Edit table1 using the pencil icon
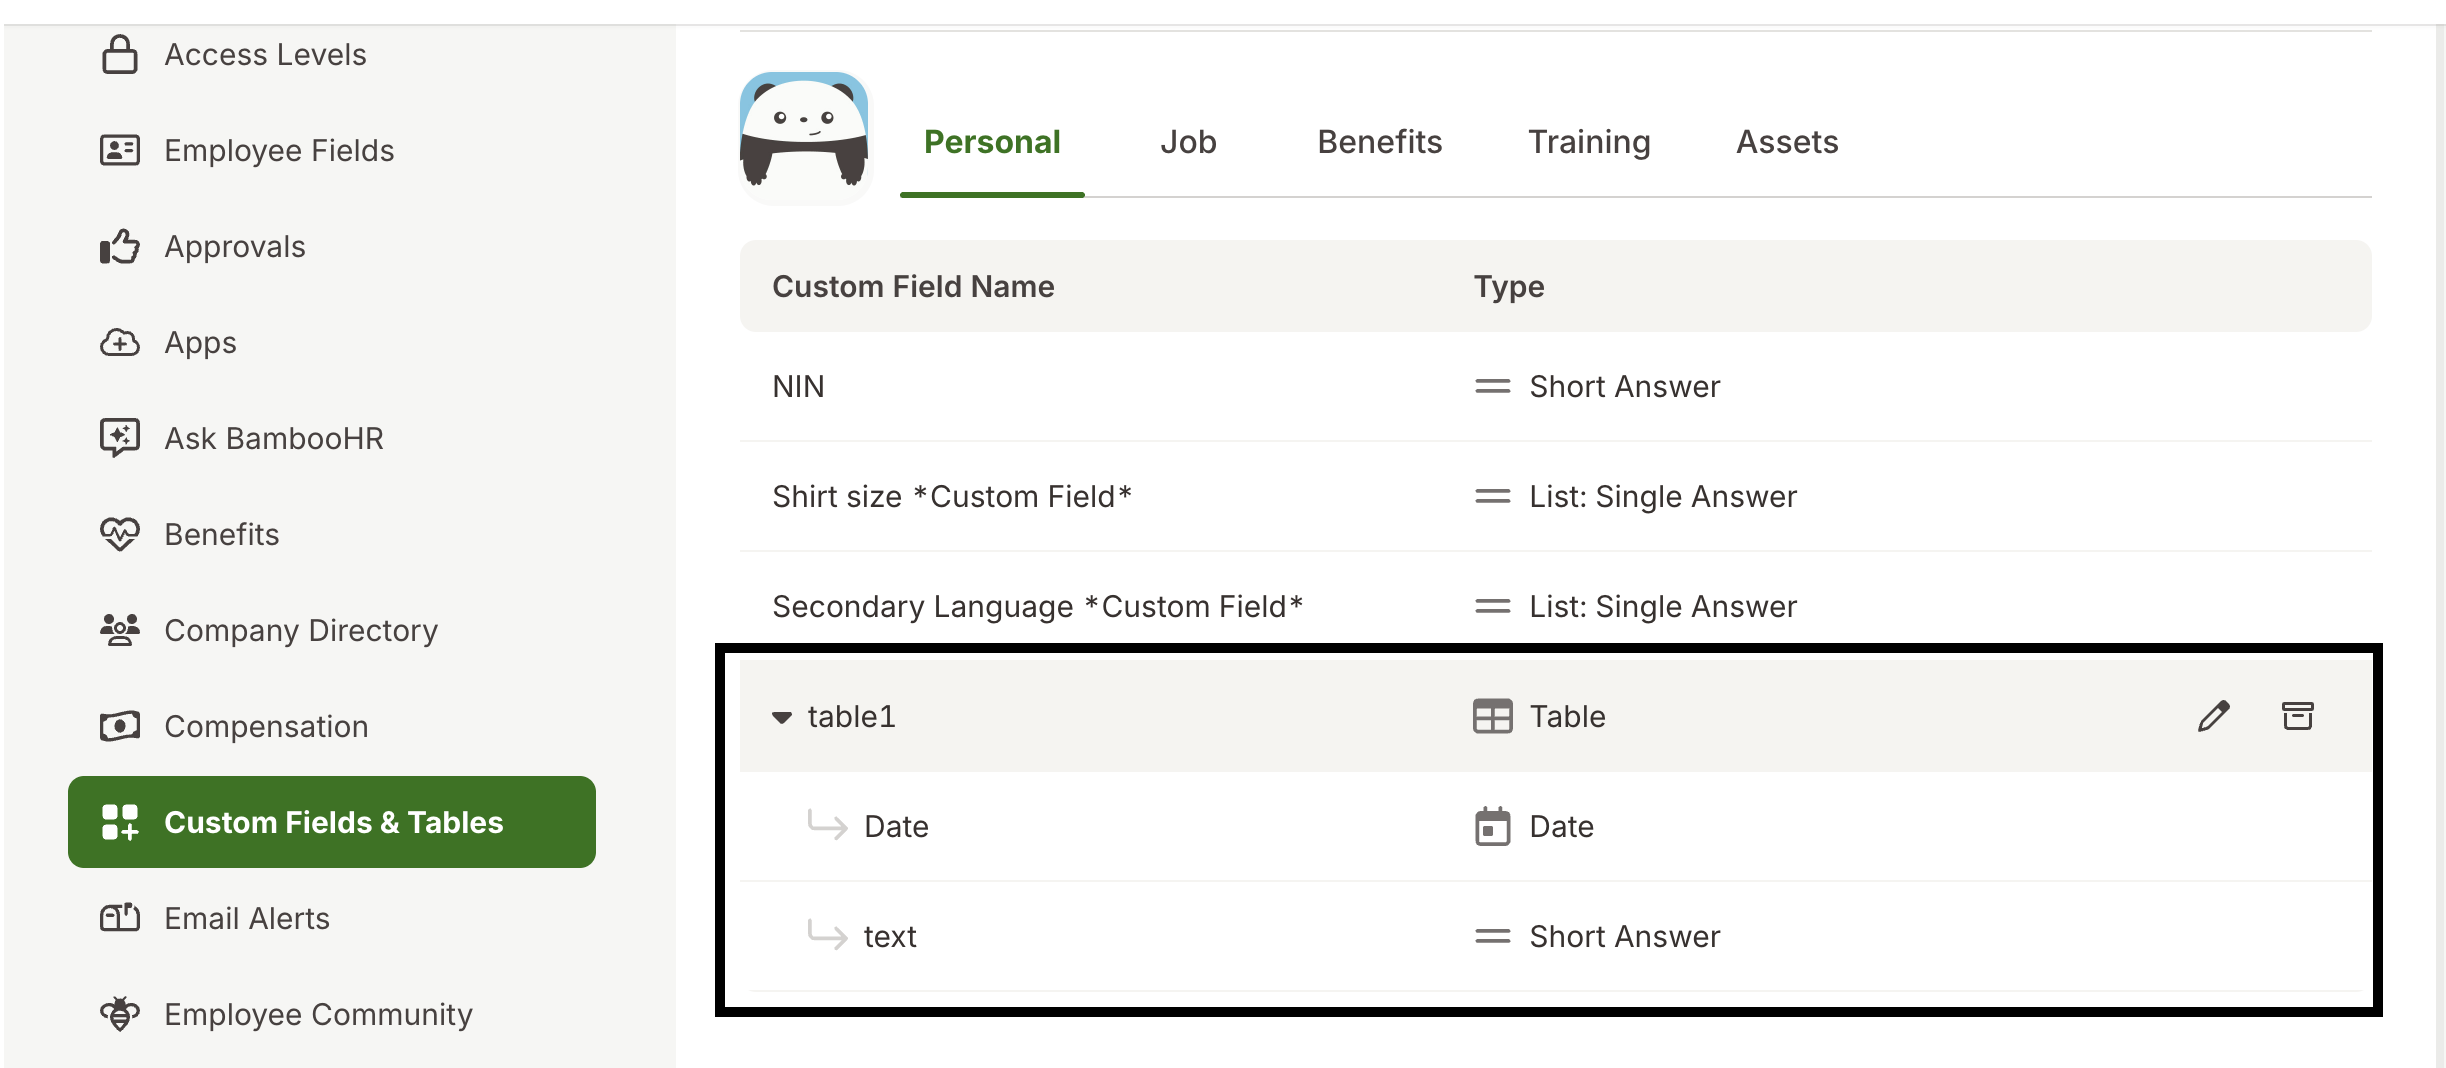 2214,716
